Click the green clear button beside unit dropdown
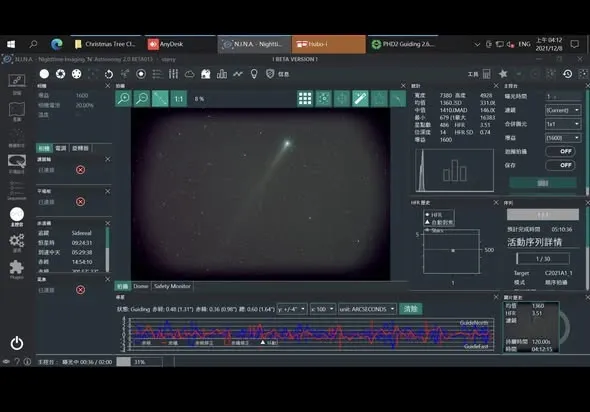 pyautogui.click(x=411, y=309)
